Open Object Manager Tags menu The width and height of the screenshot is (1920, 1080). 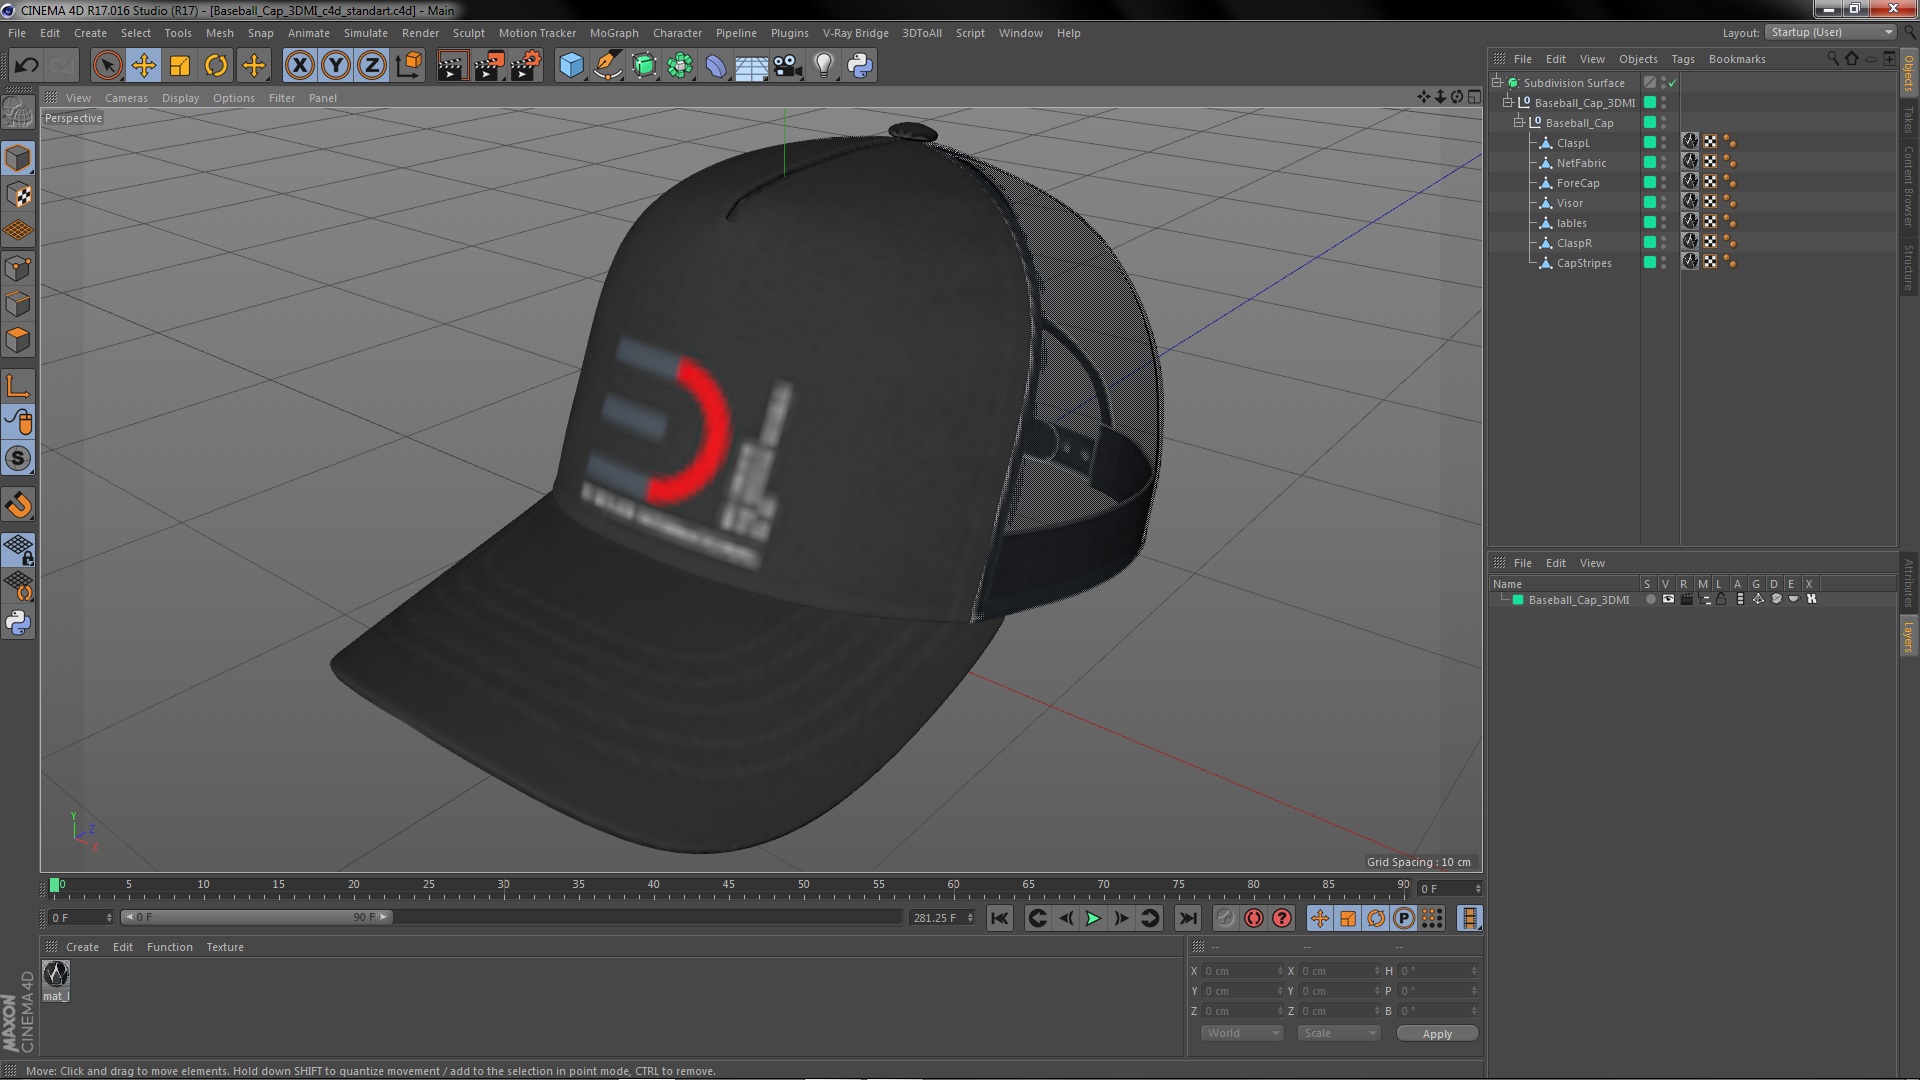tap(1682, 59)
